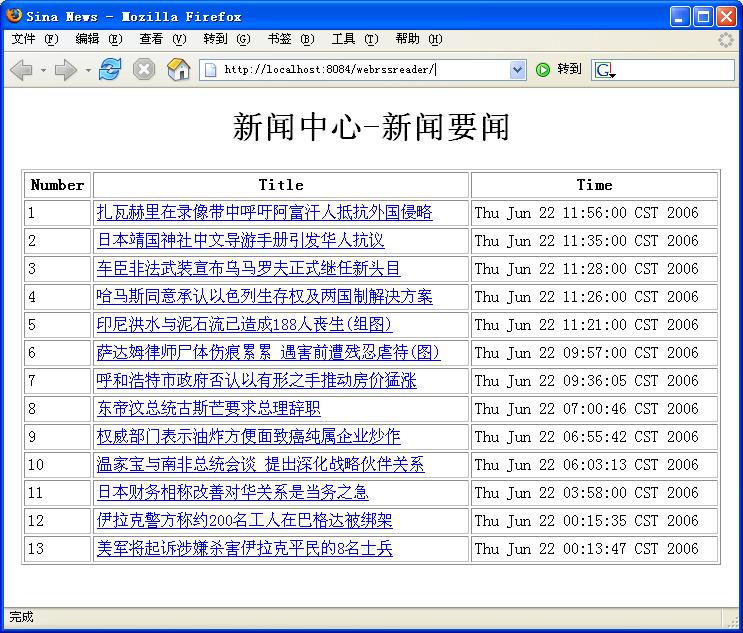This screenshot has width=743, height=633.
Task: Click the Back navigation arrow
Action: (x=21, y=70)
